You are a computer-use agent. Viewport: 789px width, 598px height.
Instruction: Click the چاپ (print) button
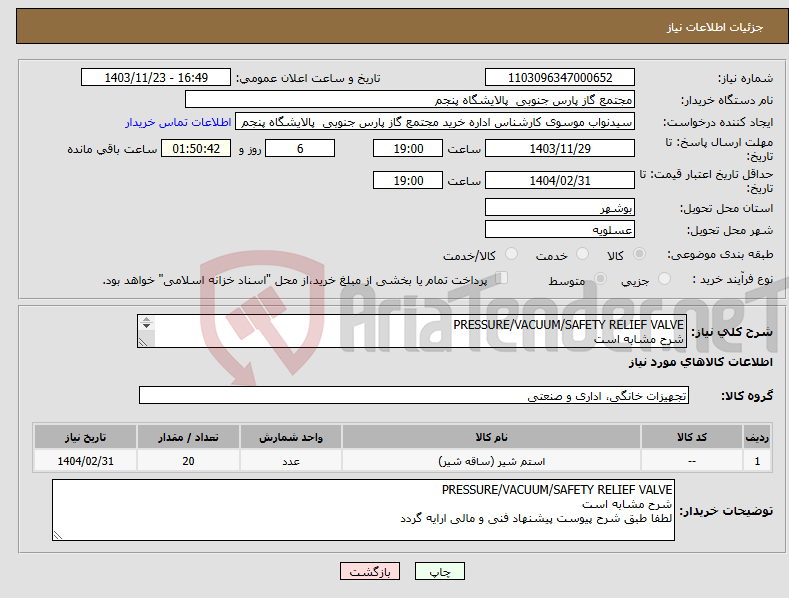tap(439, 571)
